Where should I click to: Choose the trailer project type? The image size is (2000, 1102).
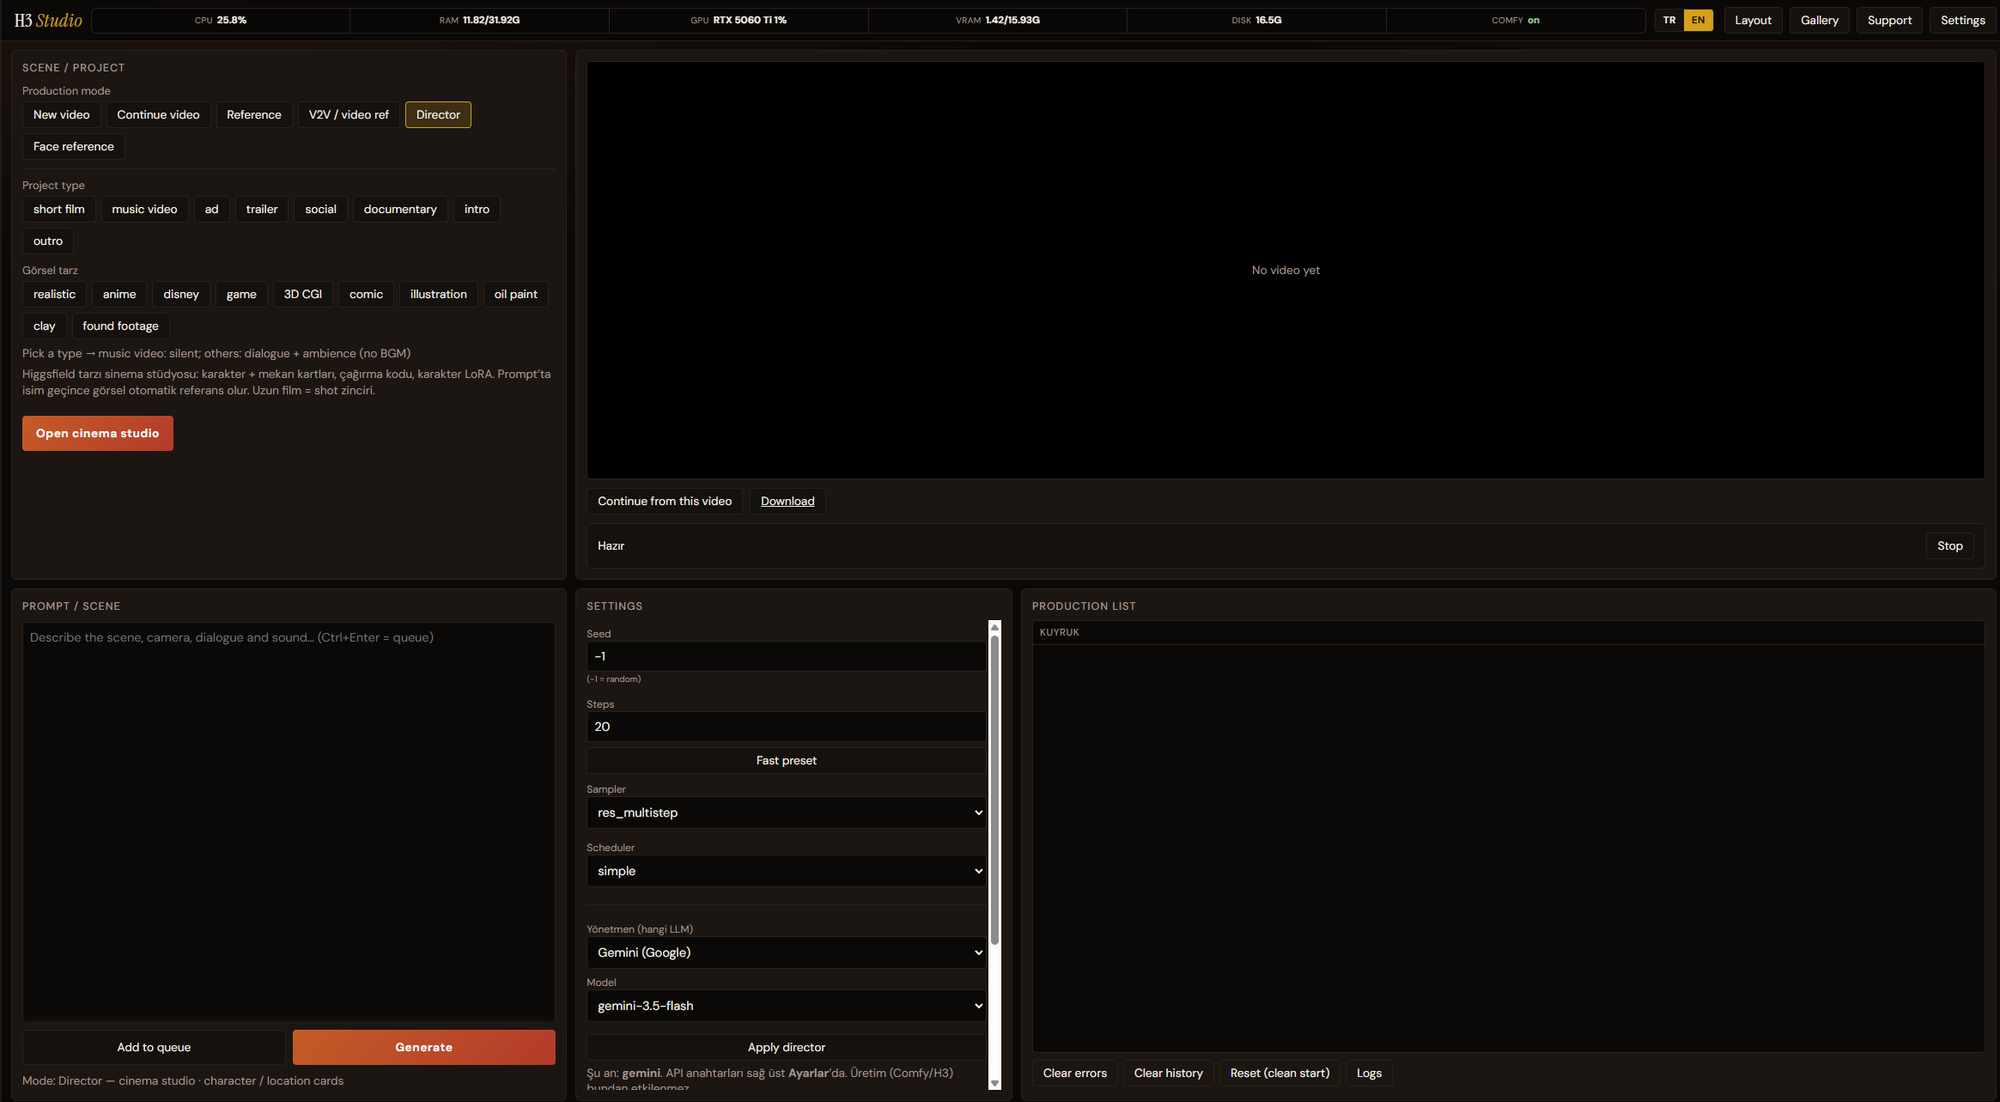click(262, 210)
